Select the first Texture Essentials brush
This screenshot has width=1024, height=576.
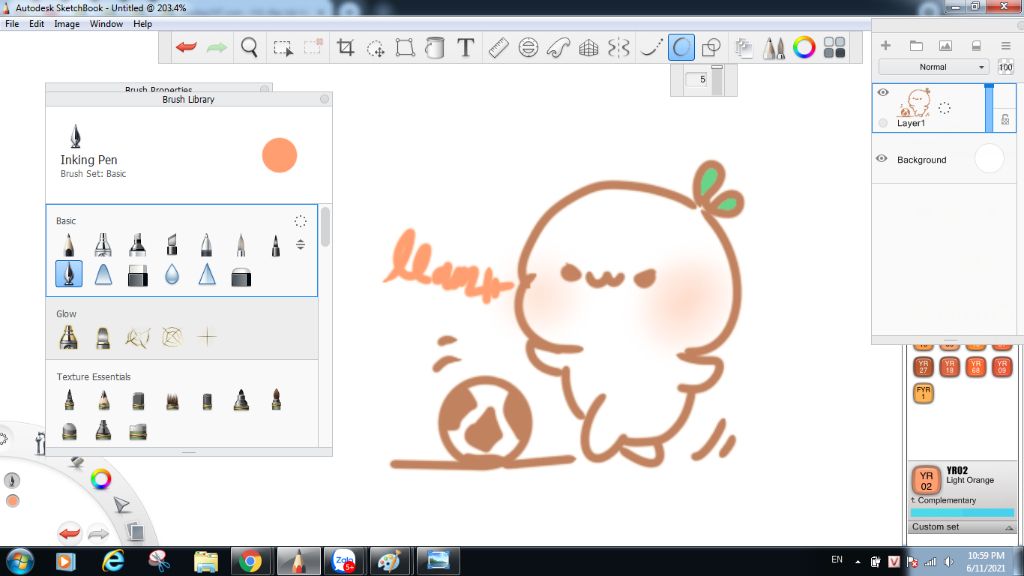[x=69, y=400]
